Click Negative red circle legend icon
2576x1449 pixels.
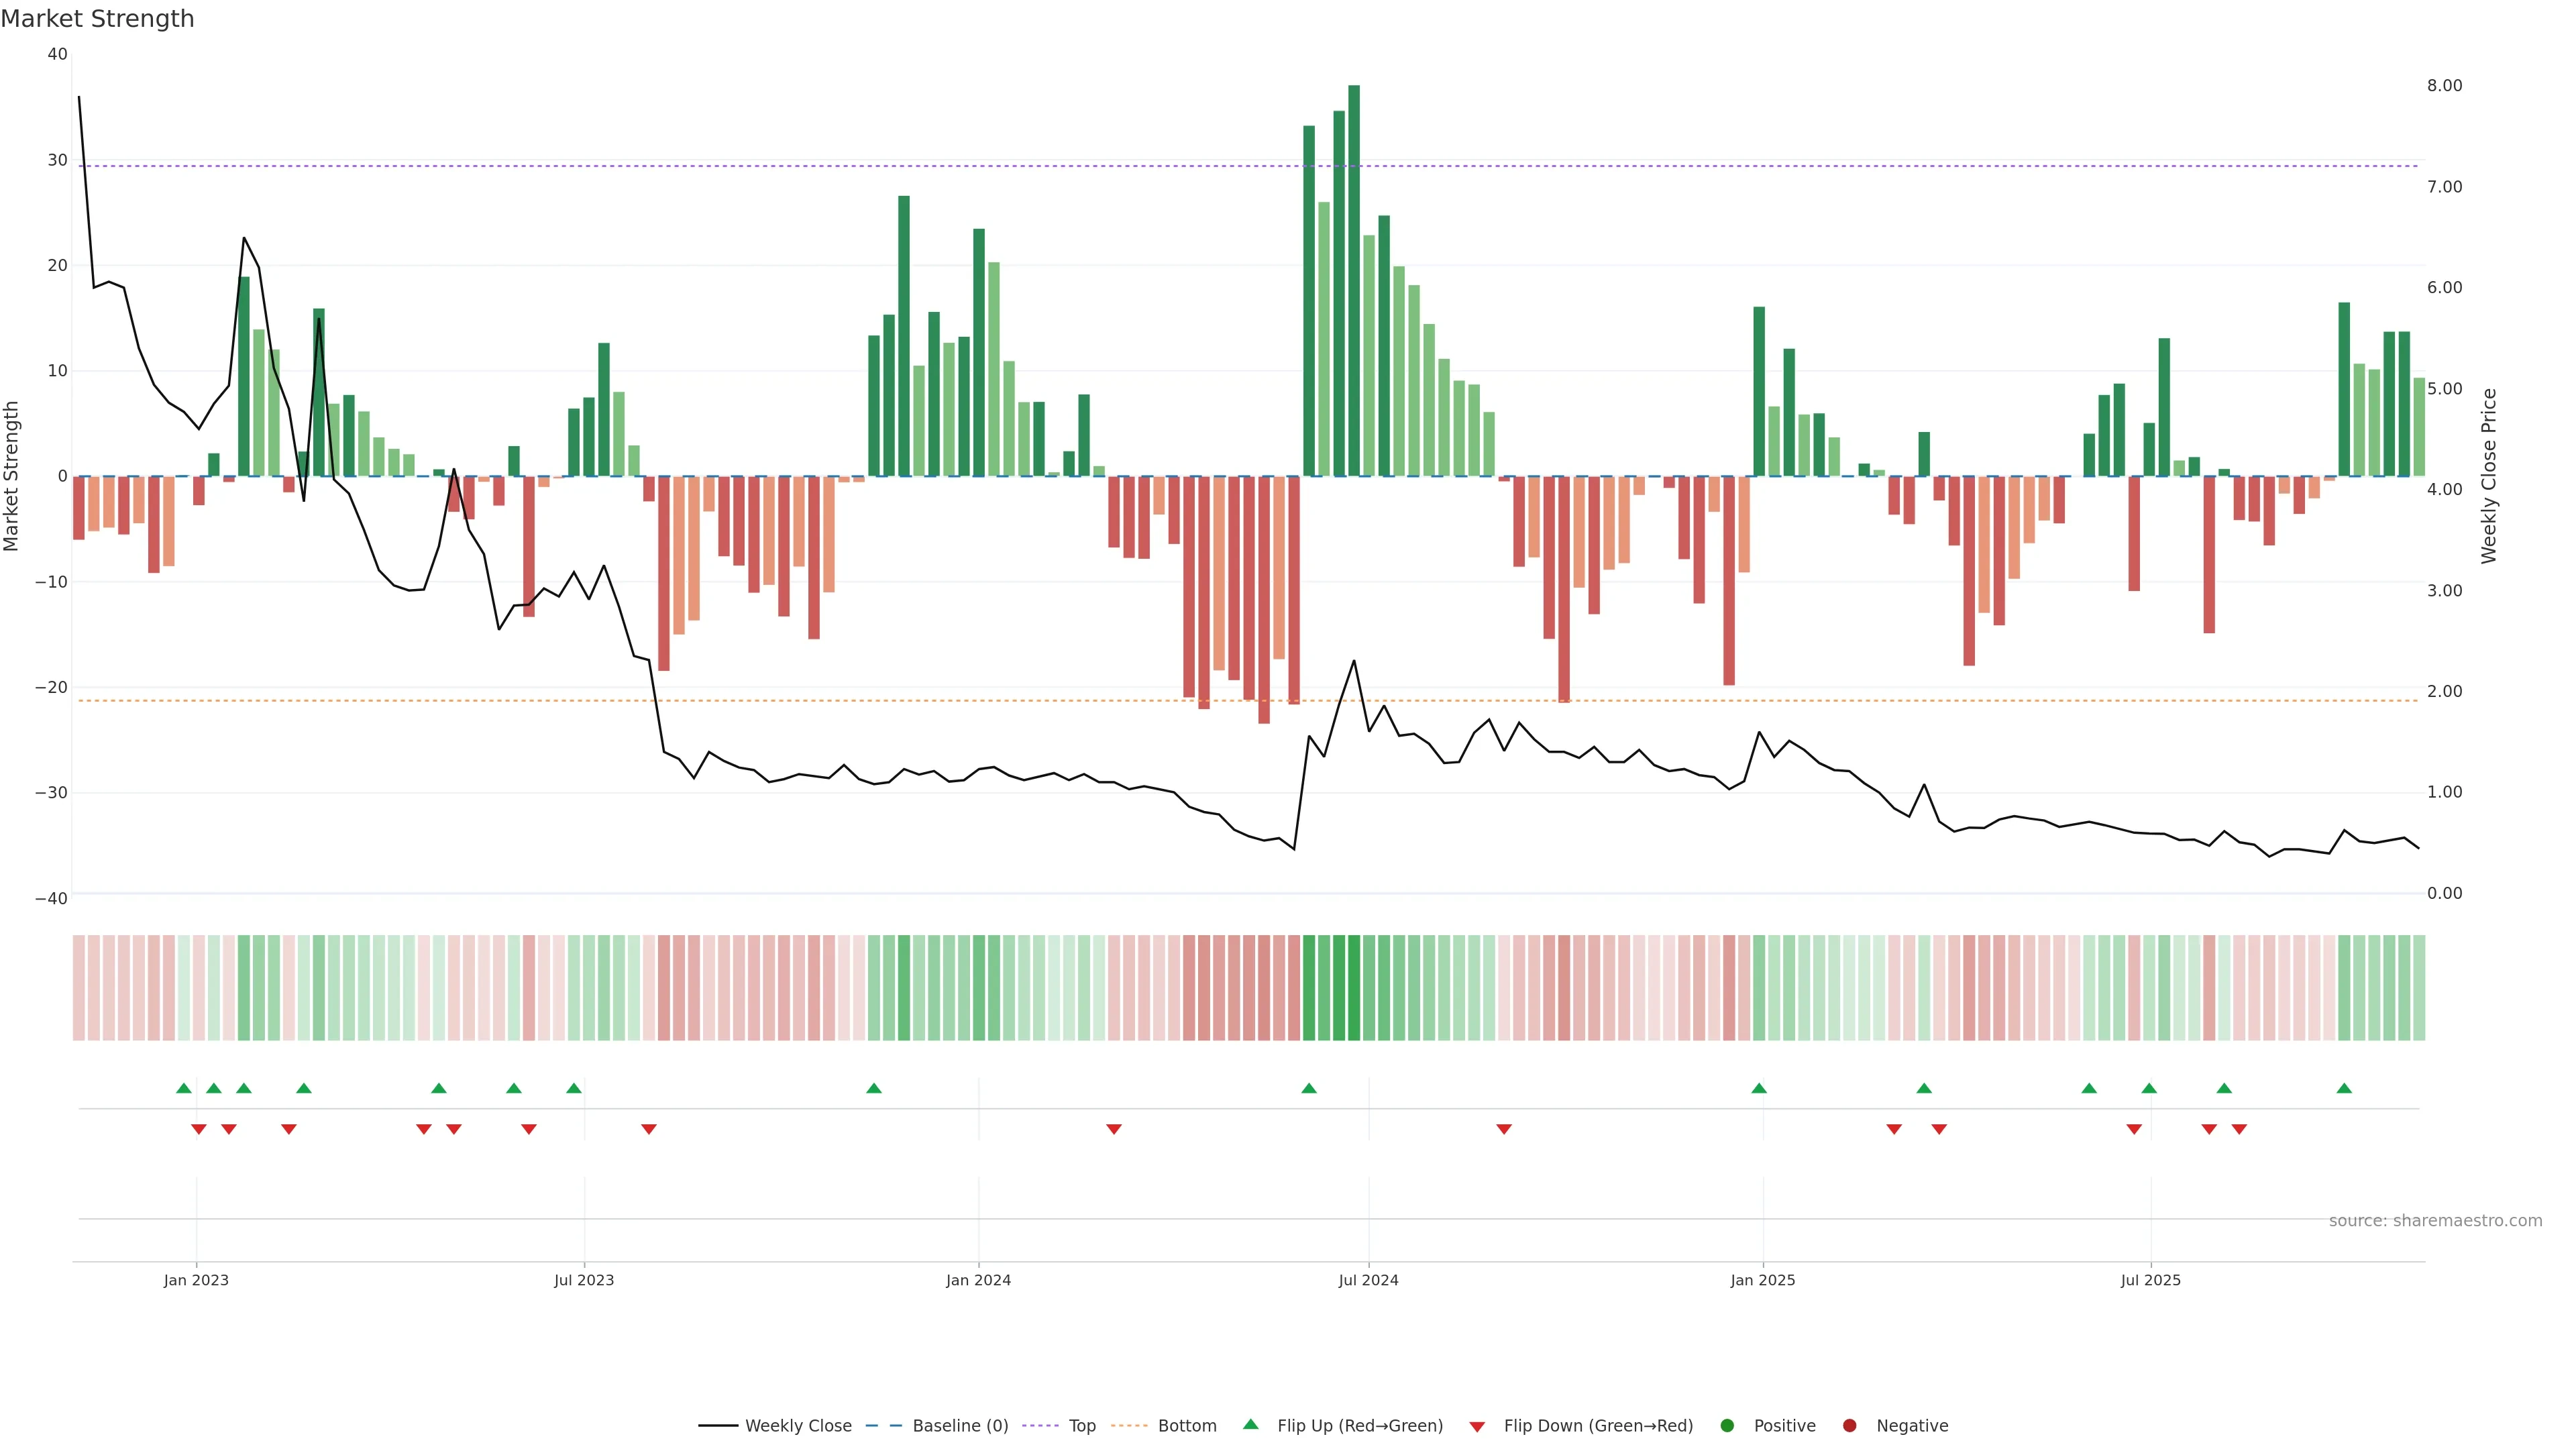(x=1849, y=1426)
